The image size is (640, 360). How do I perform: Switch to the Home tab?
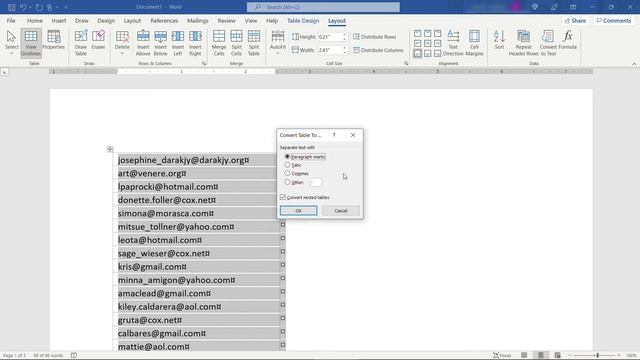[x=35, y=20]
